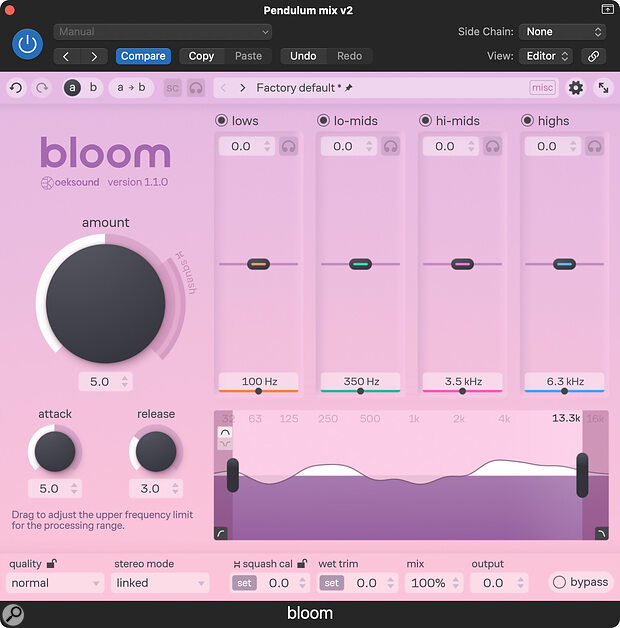Click the Compare button
Image resolution: width=620 pixels, height=628 pixels.
[x=143, y=56]
